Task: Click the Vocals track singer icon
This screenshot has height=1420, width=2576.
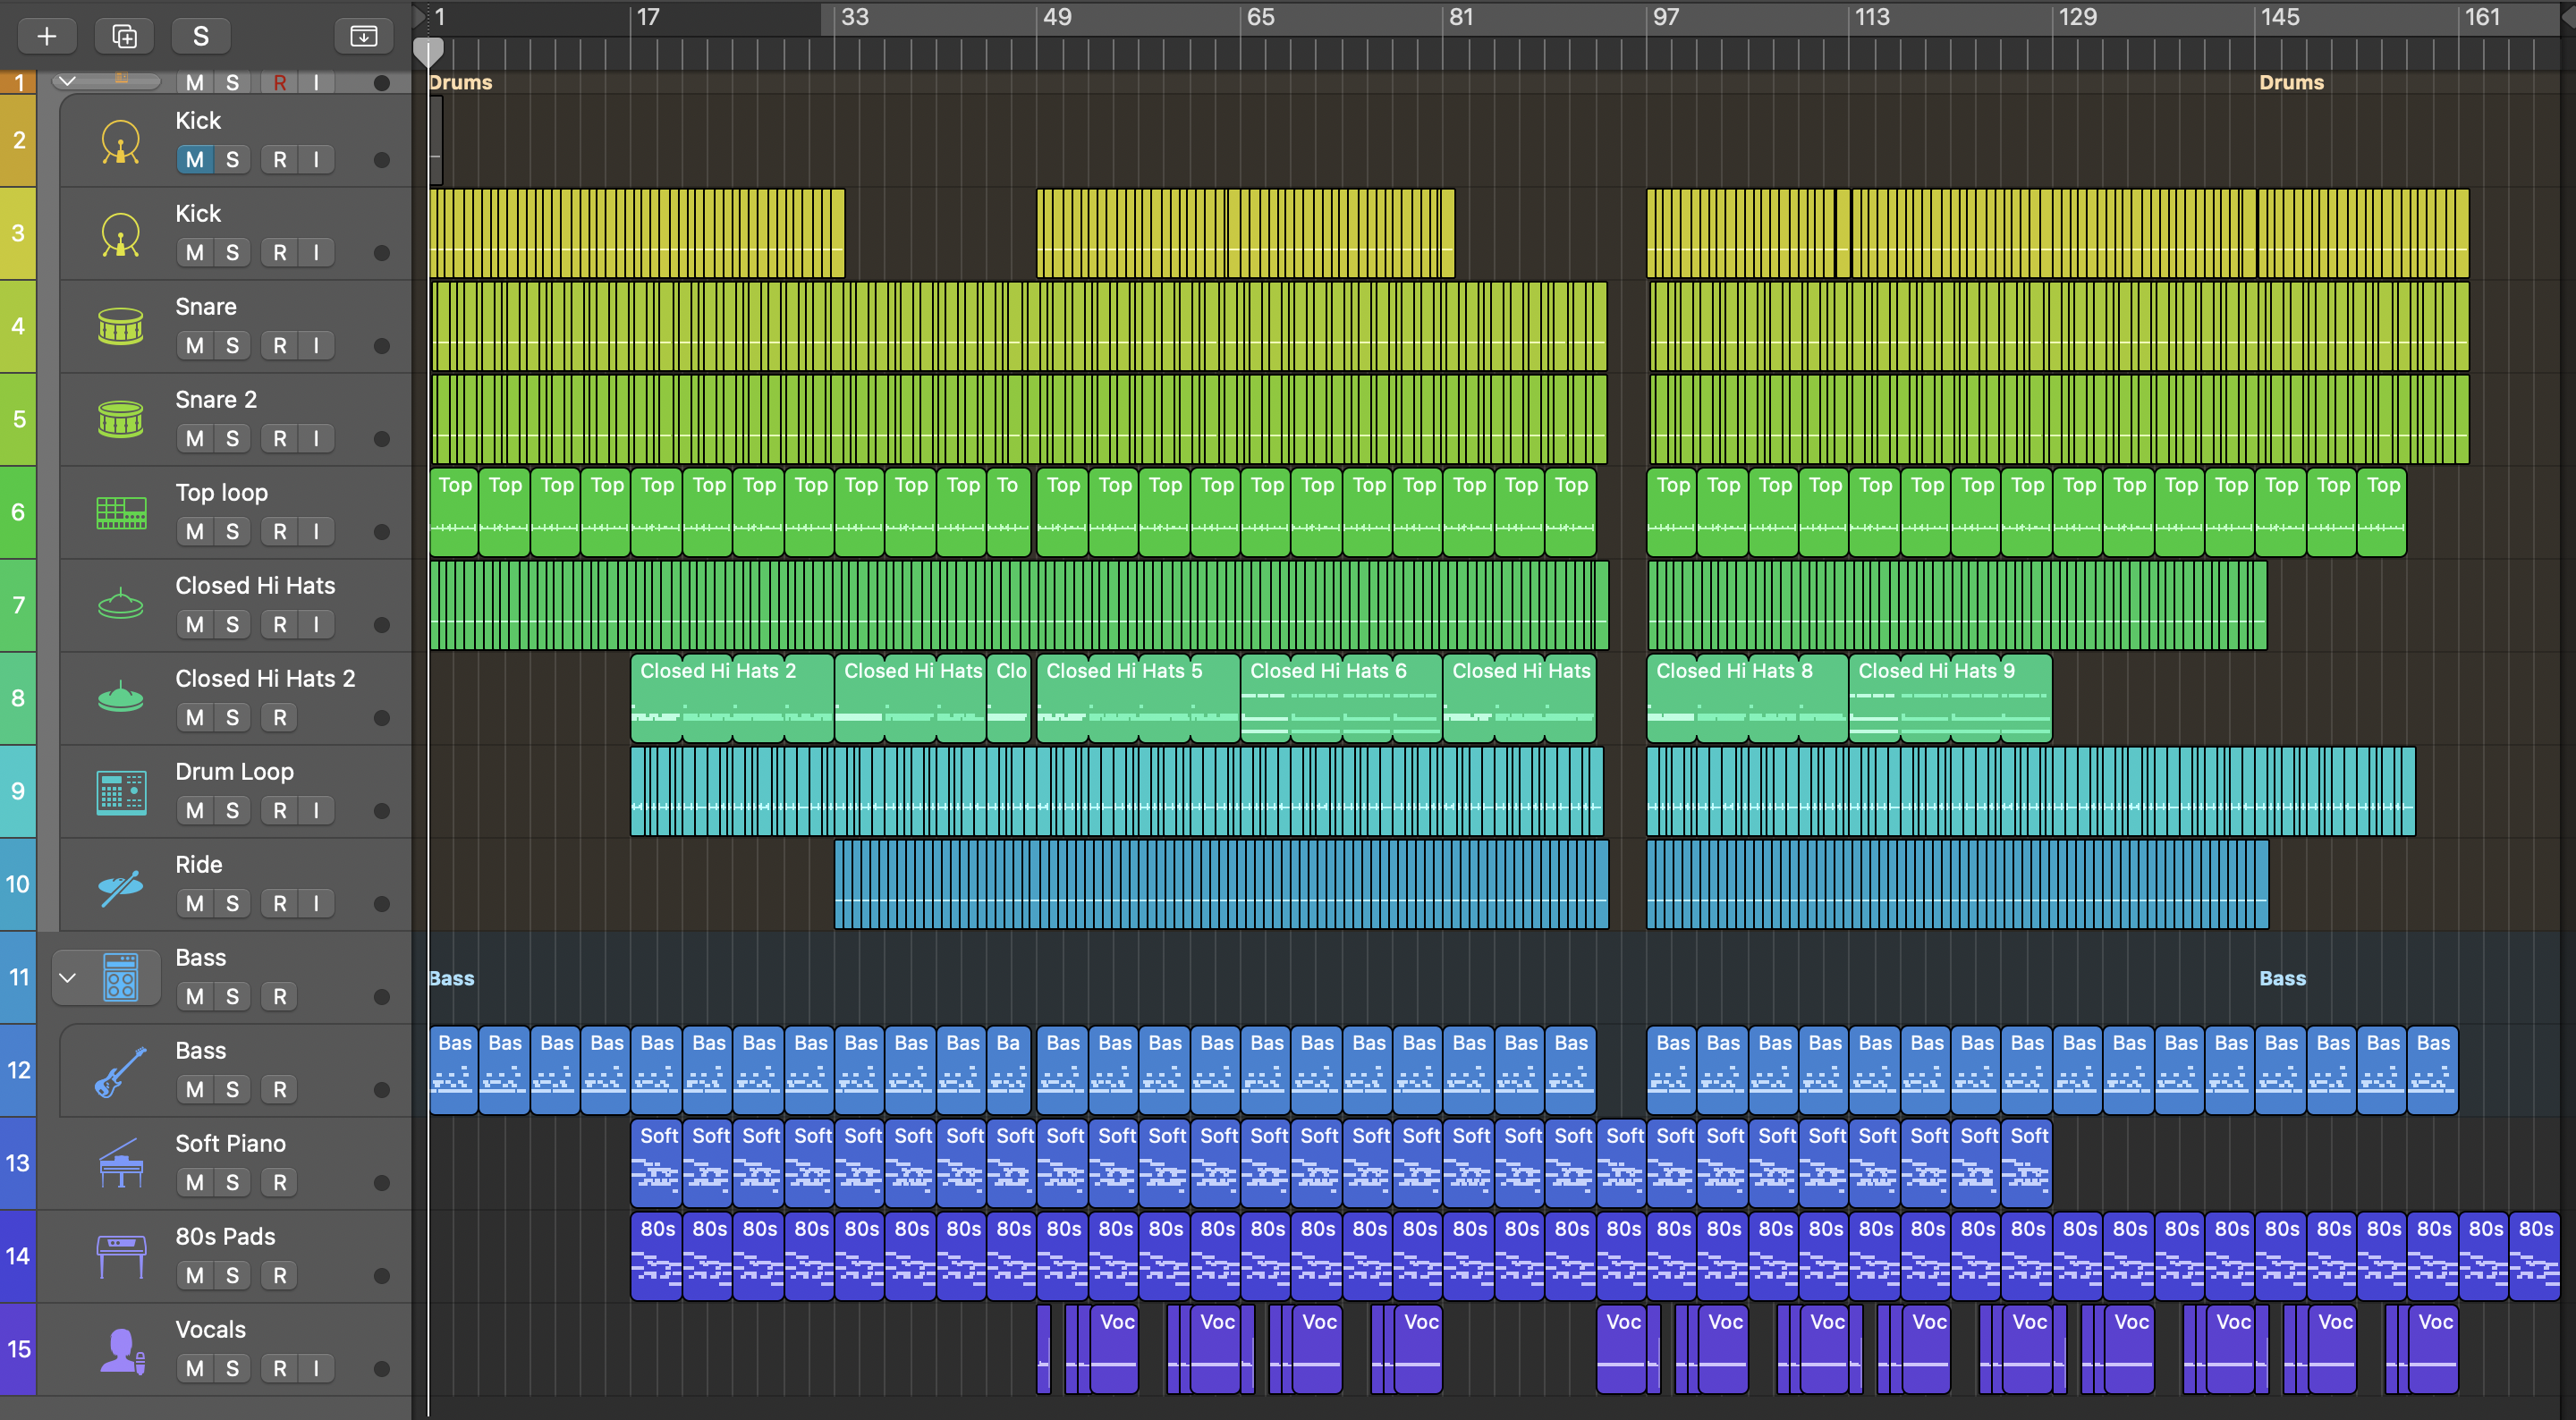Action: 121,1350
